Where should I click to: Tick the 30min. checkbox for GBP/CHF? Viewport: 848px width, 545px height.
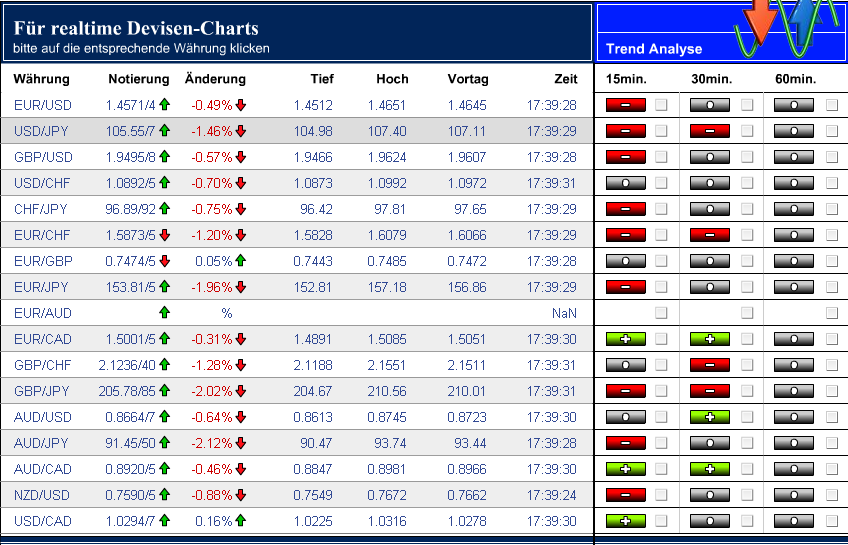point(747,365)
